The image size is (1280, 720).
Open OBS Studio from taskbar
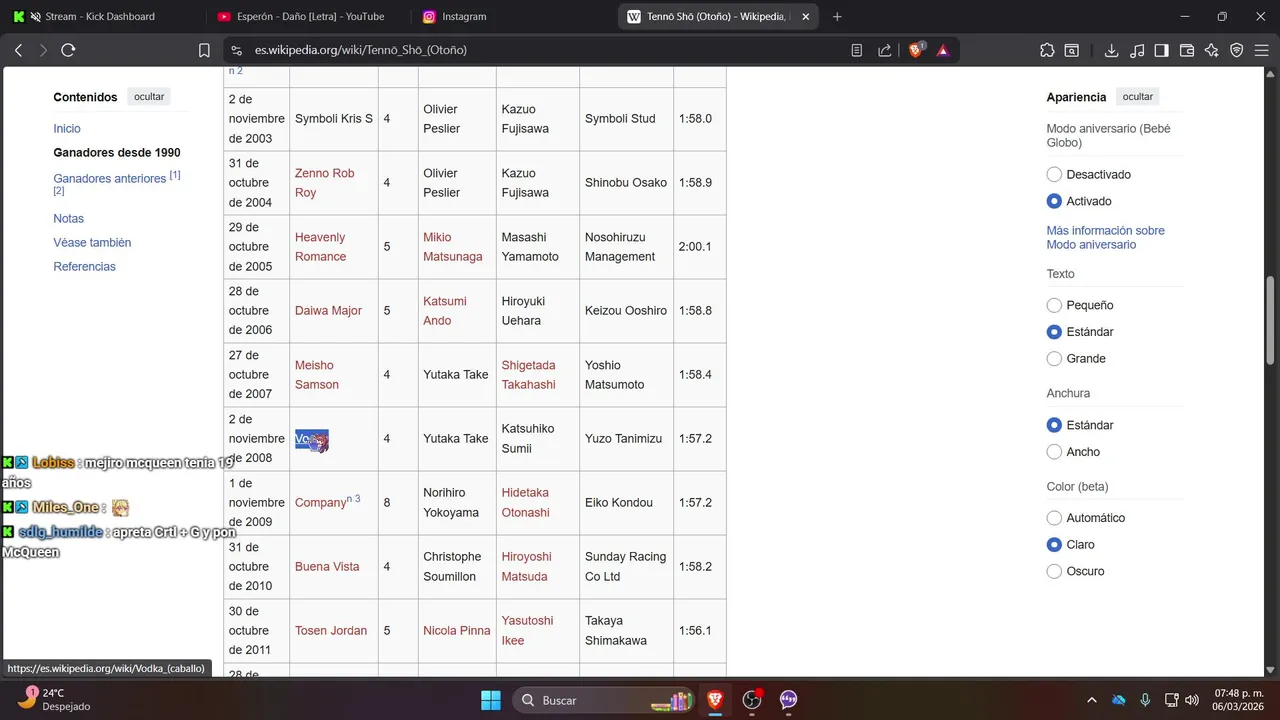(x=752, y=700)
